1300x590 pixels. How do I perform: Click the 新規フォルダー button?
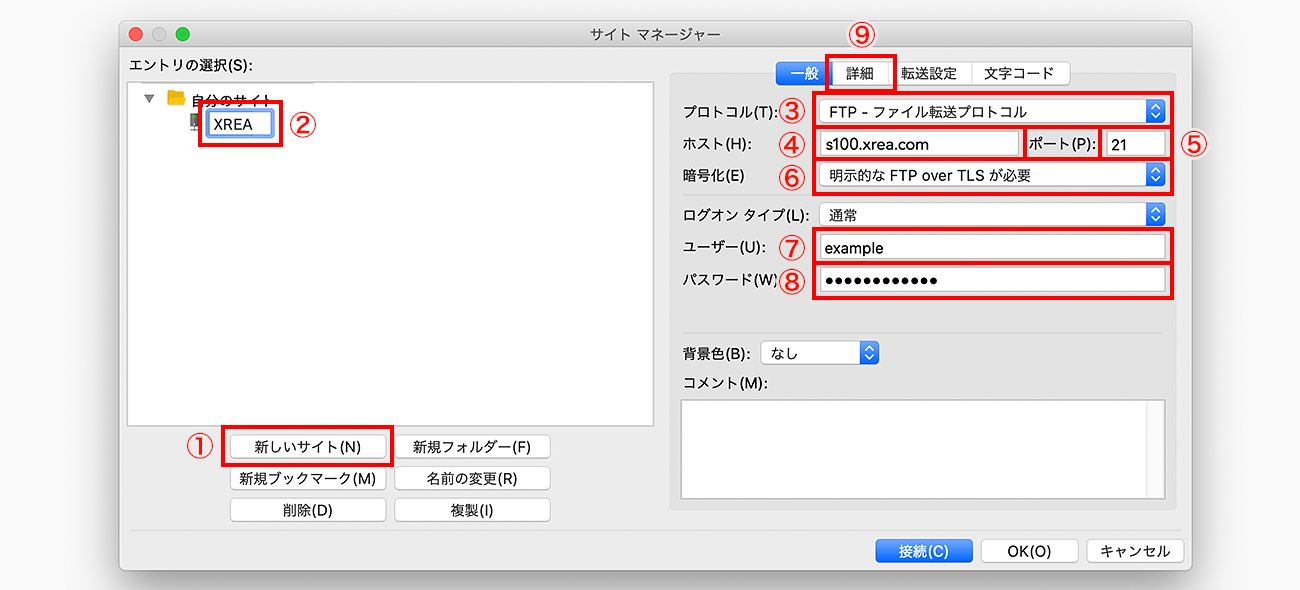tap(472, 446)
